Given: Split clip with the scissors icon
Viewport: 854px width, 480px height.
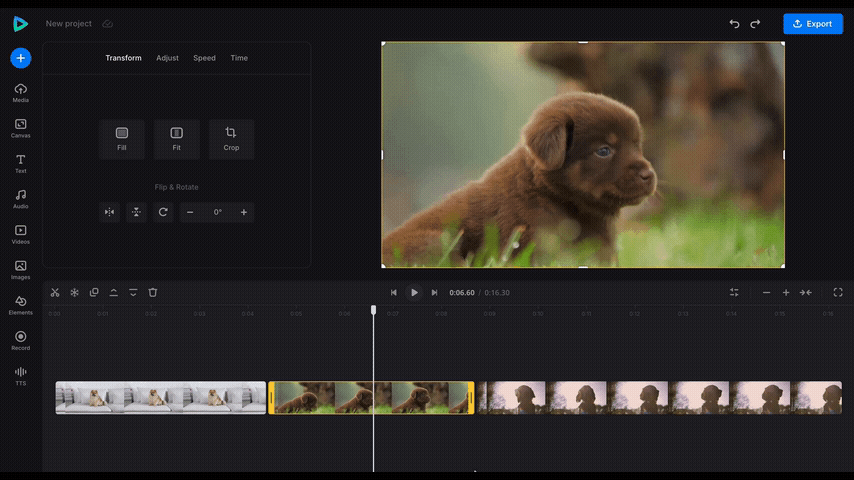Looking at the screenshot, I should tap(55, 293).
